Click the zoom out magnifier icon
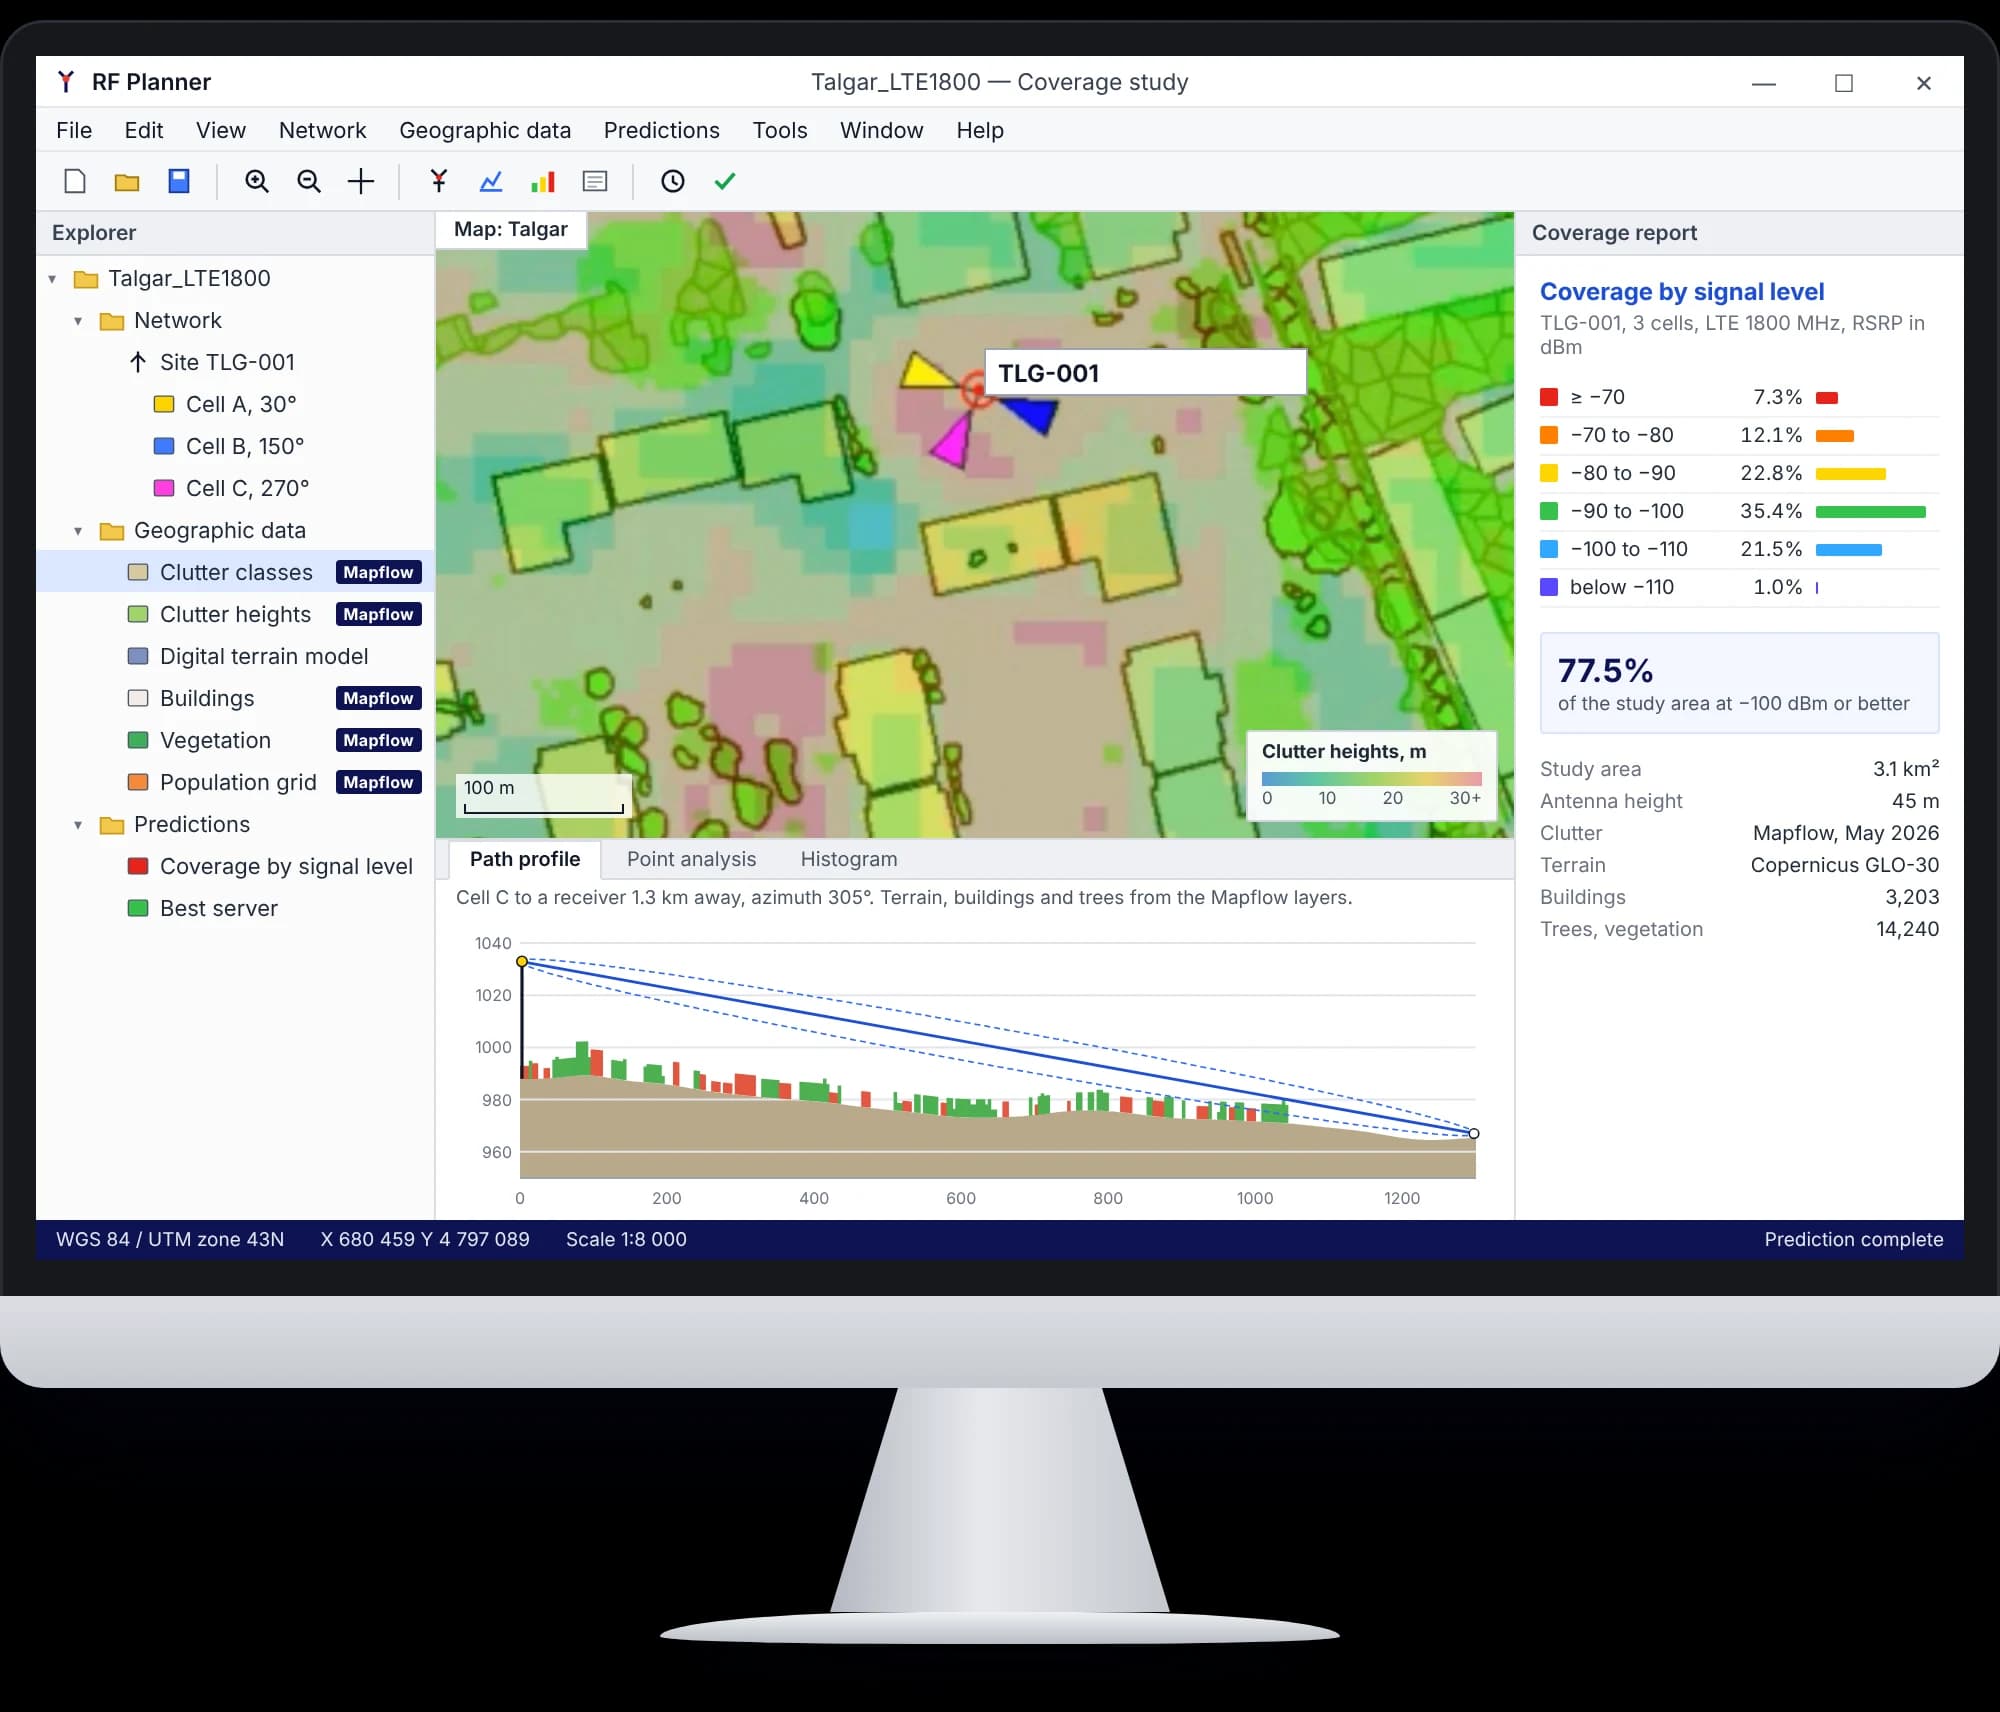The width and height of the screenshot is (2000, 1712). click(x=309, y=181)
